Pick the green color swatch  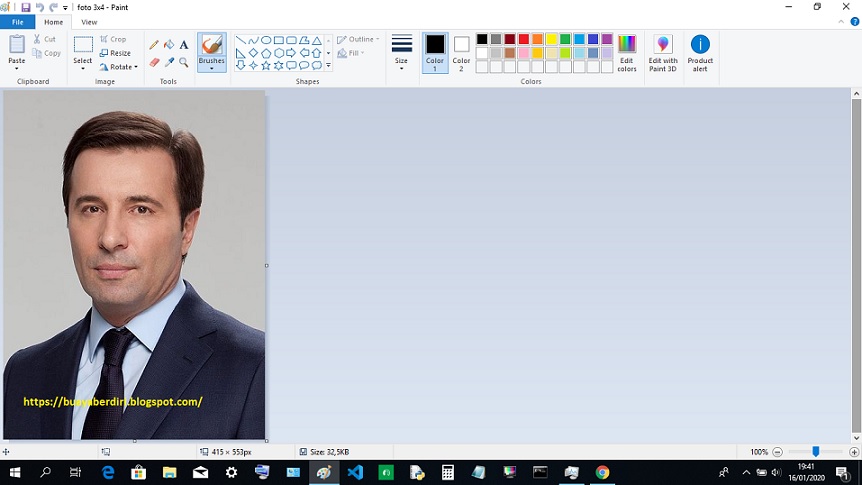click(565, 39)
